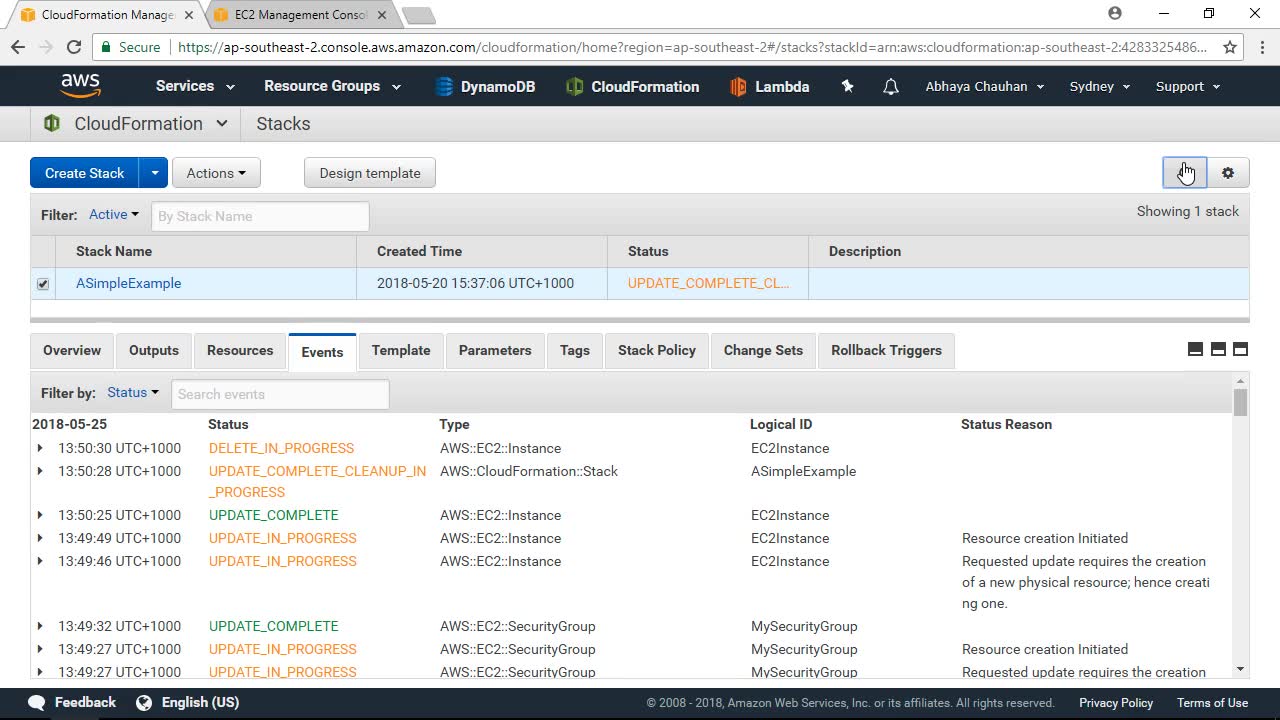Open the Privacy Policy link
The width and height of the screenshot is (1280, 720).
click(x=1116, y=703)
